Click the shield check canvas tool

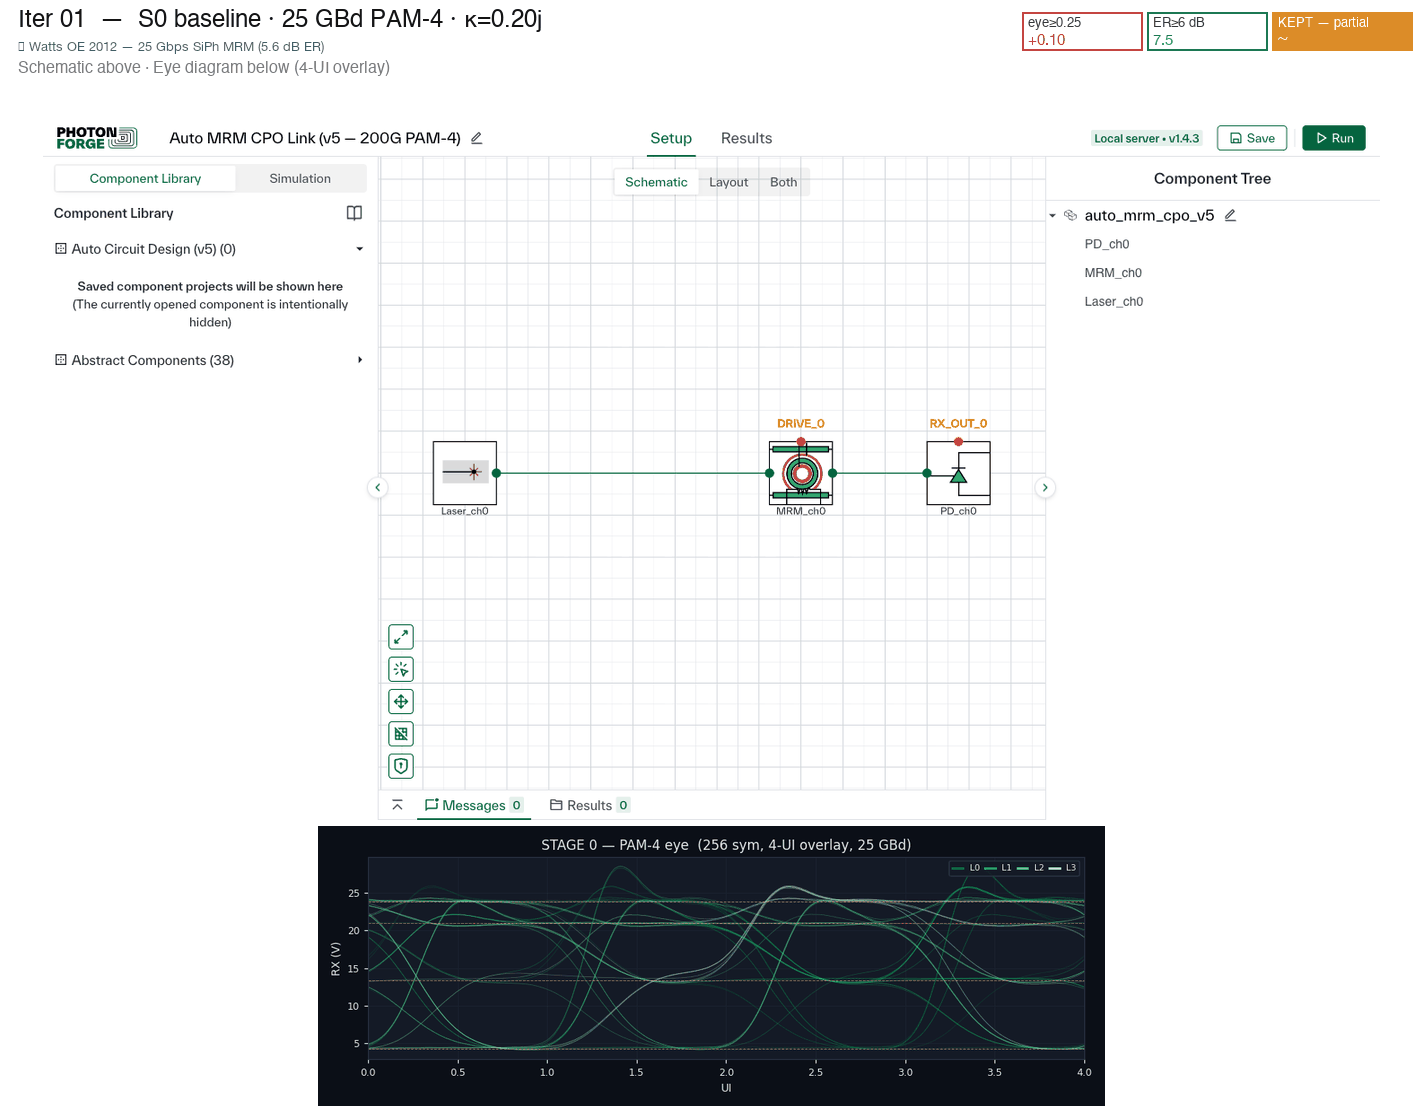point(401,766)
